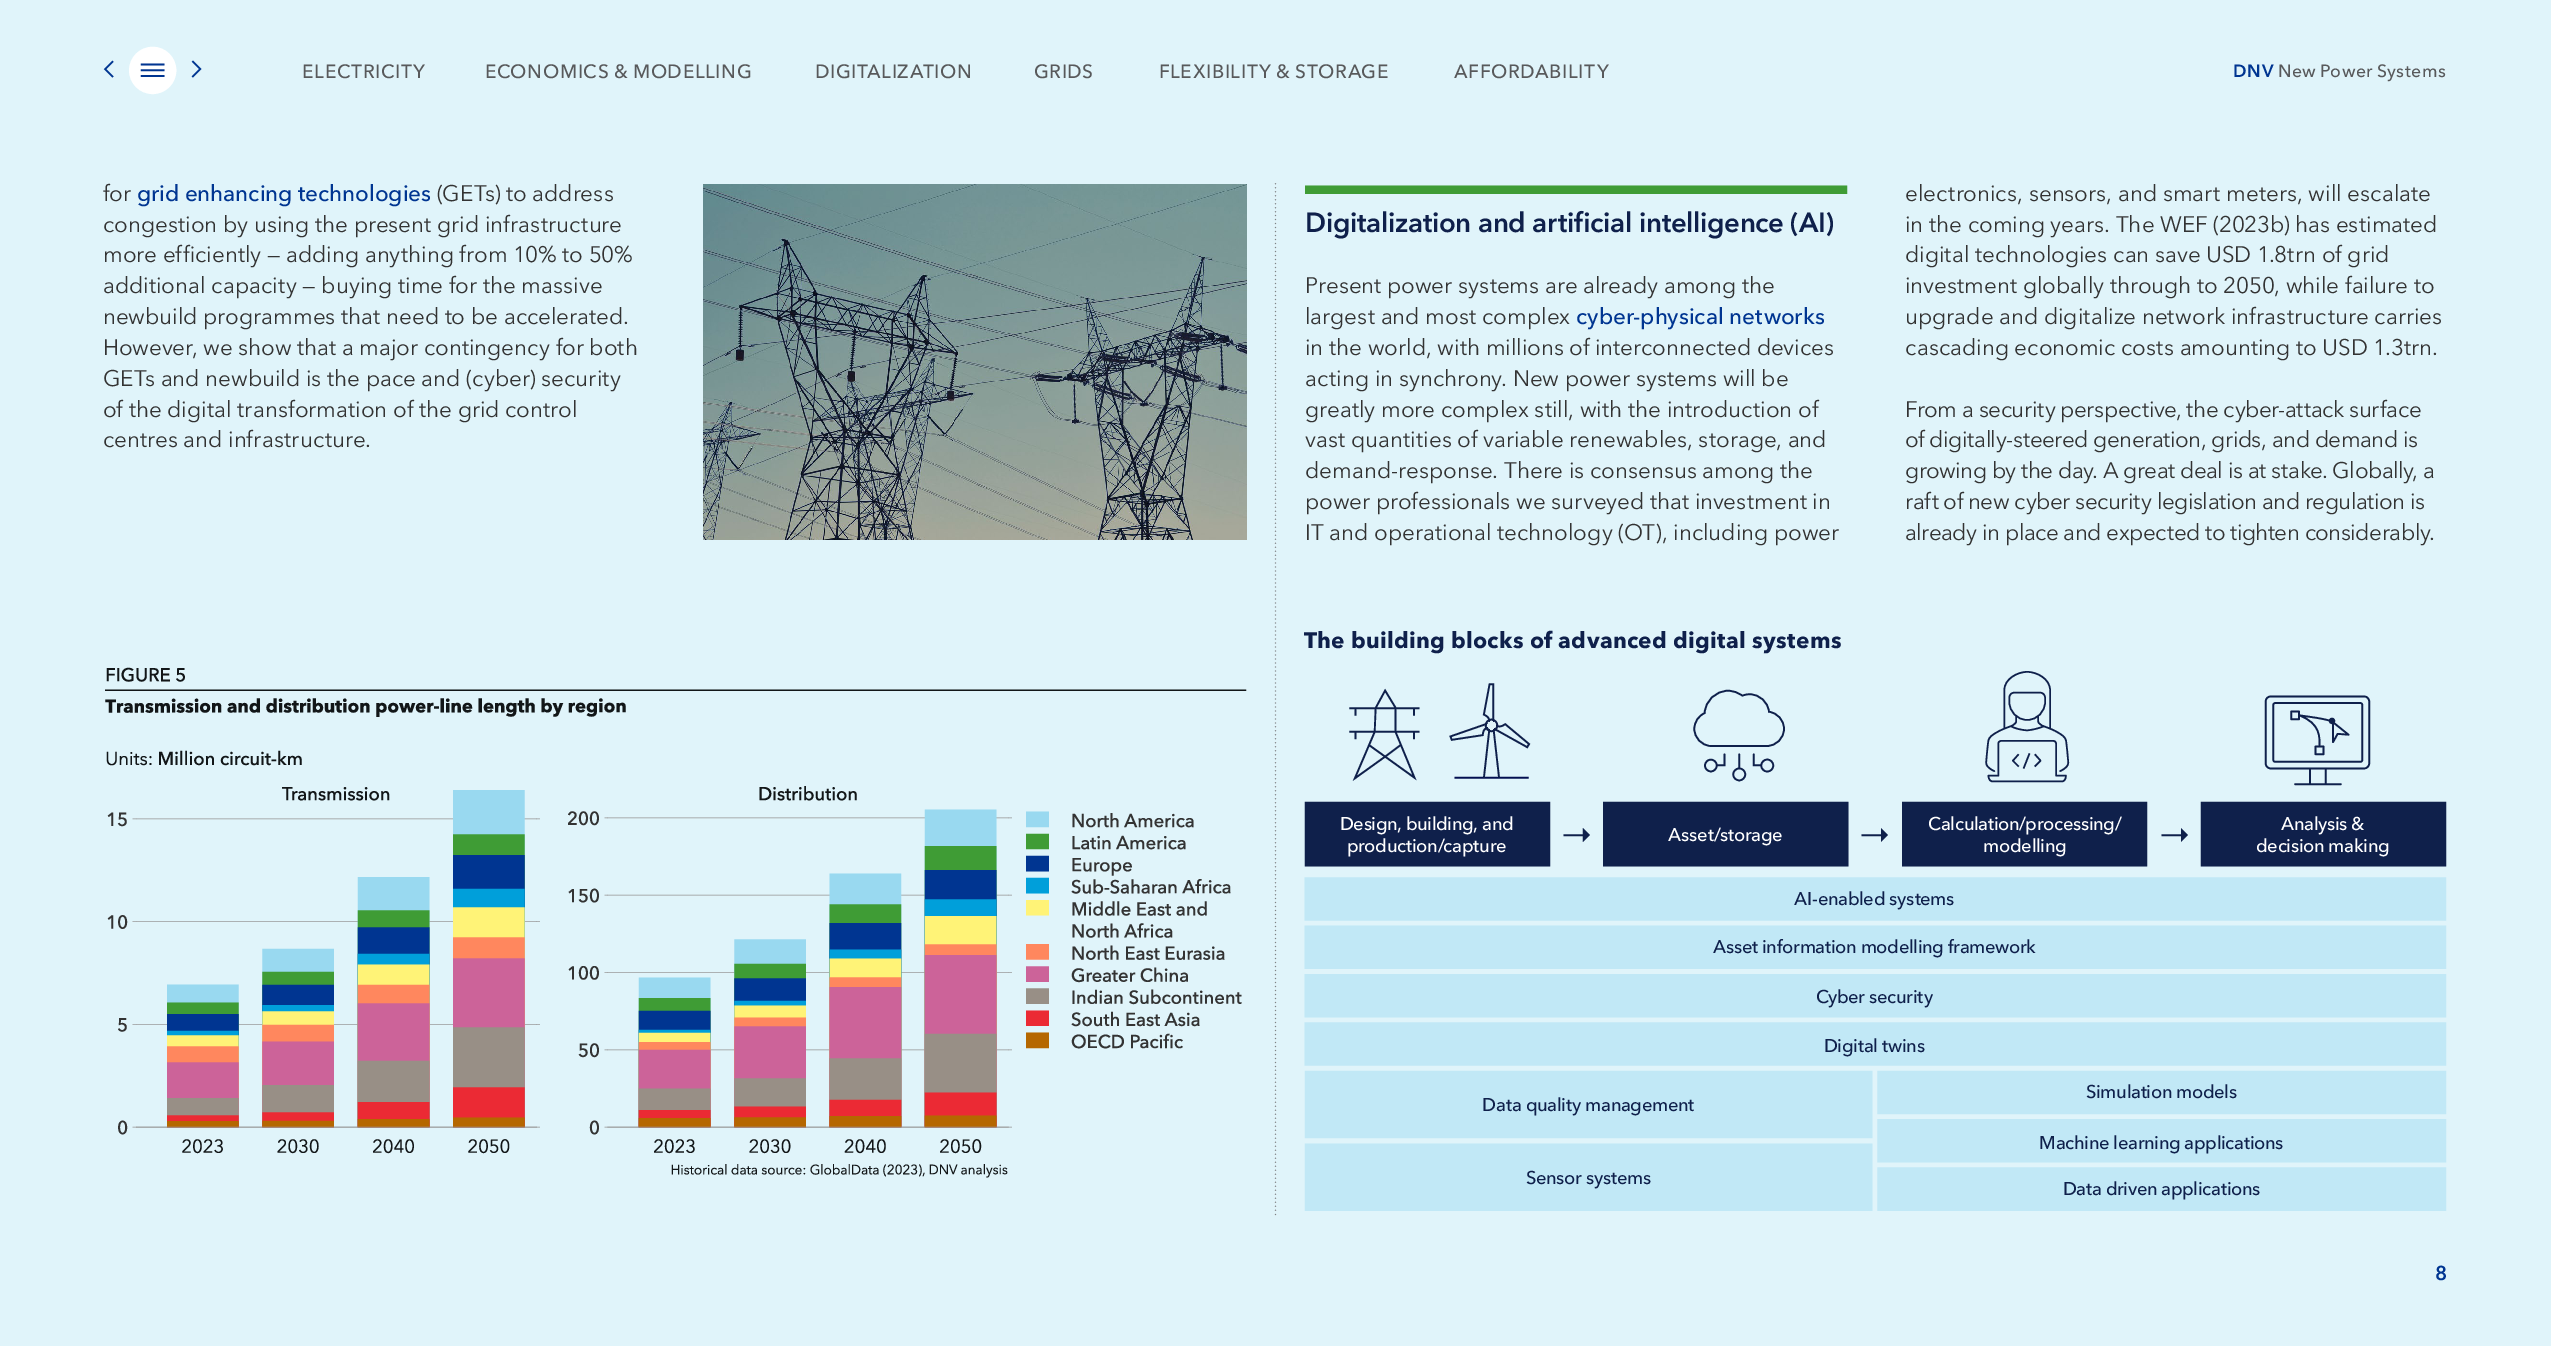Open the FLEXIBILITY & STORAGE section
This screenshot has height=1346, width=2551.
pos(1273,71)
